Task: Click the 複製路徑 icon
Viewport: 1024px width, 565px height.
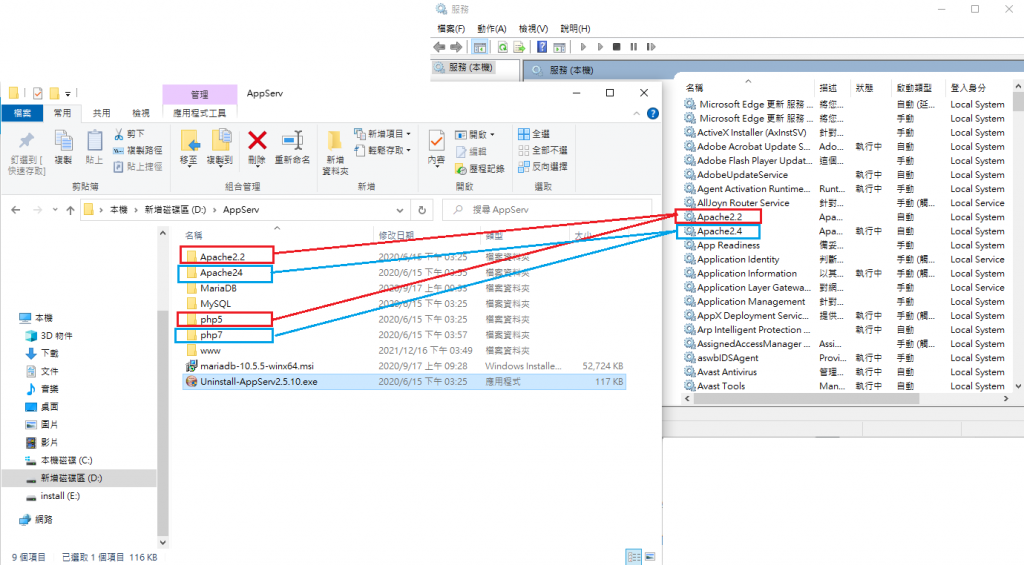Action: coord(119,150)
